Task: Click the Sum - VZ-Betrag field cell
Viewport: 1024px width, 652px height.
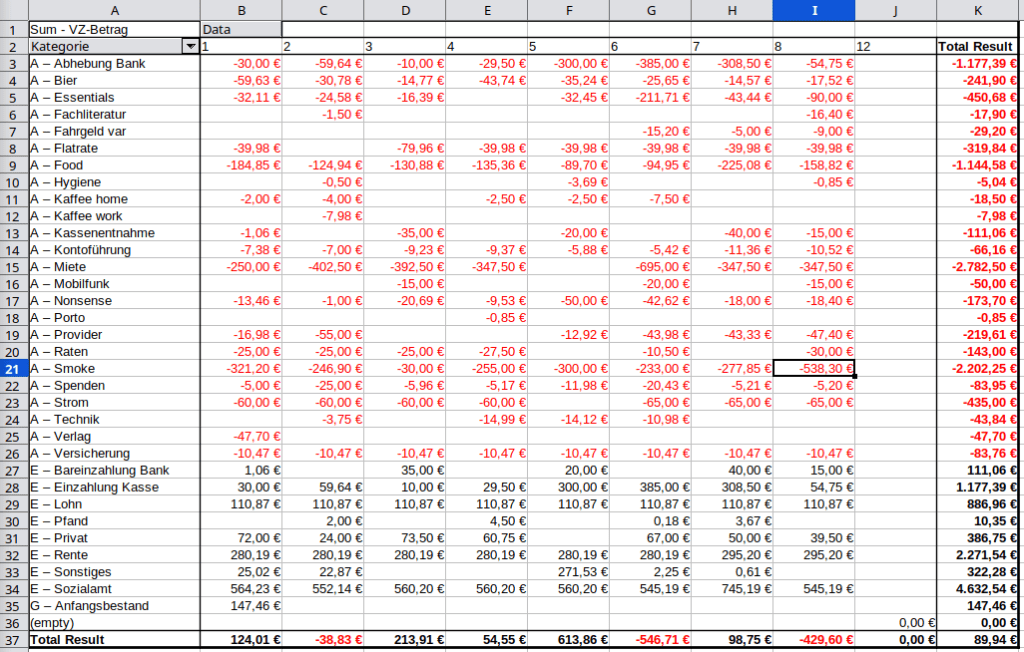Action: click(114, 30)
